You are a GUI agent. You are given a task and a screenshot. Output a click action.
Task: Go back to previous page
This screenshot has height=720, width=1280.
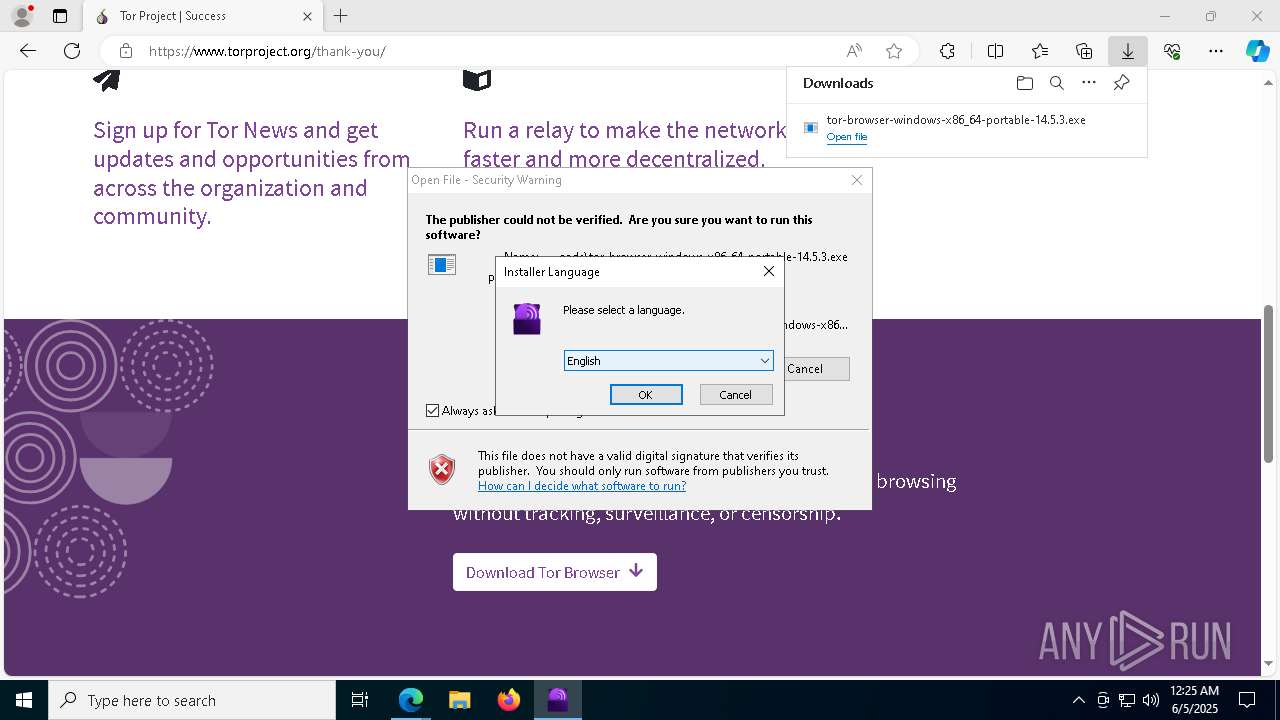point(28,51)
